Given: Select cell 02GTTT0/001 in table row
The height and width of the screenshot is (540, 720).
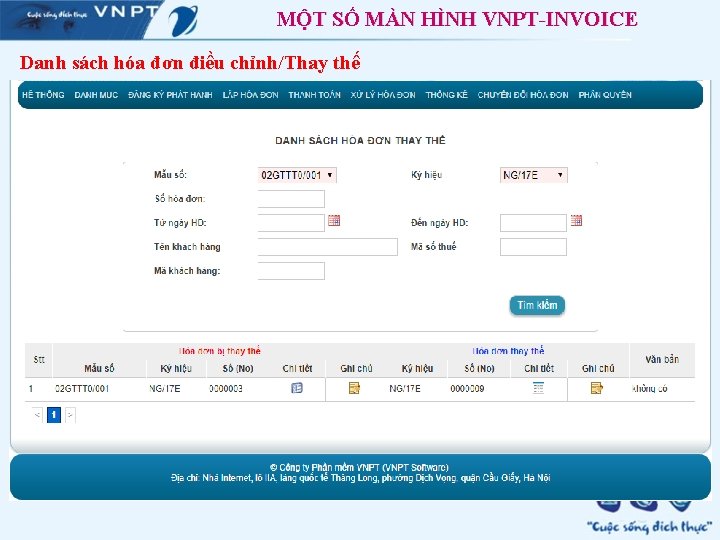Looking at the screenshot, I should pyautogui.click(x=82, y=389).
